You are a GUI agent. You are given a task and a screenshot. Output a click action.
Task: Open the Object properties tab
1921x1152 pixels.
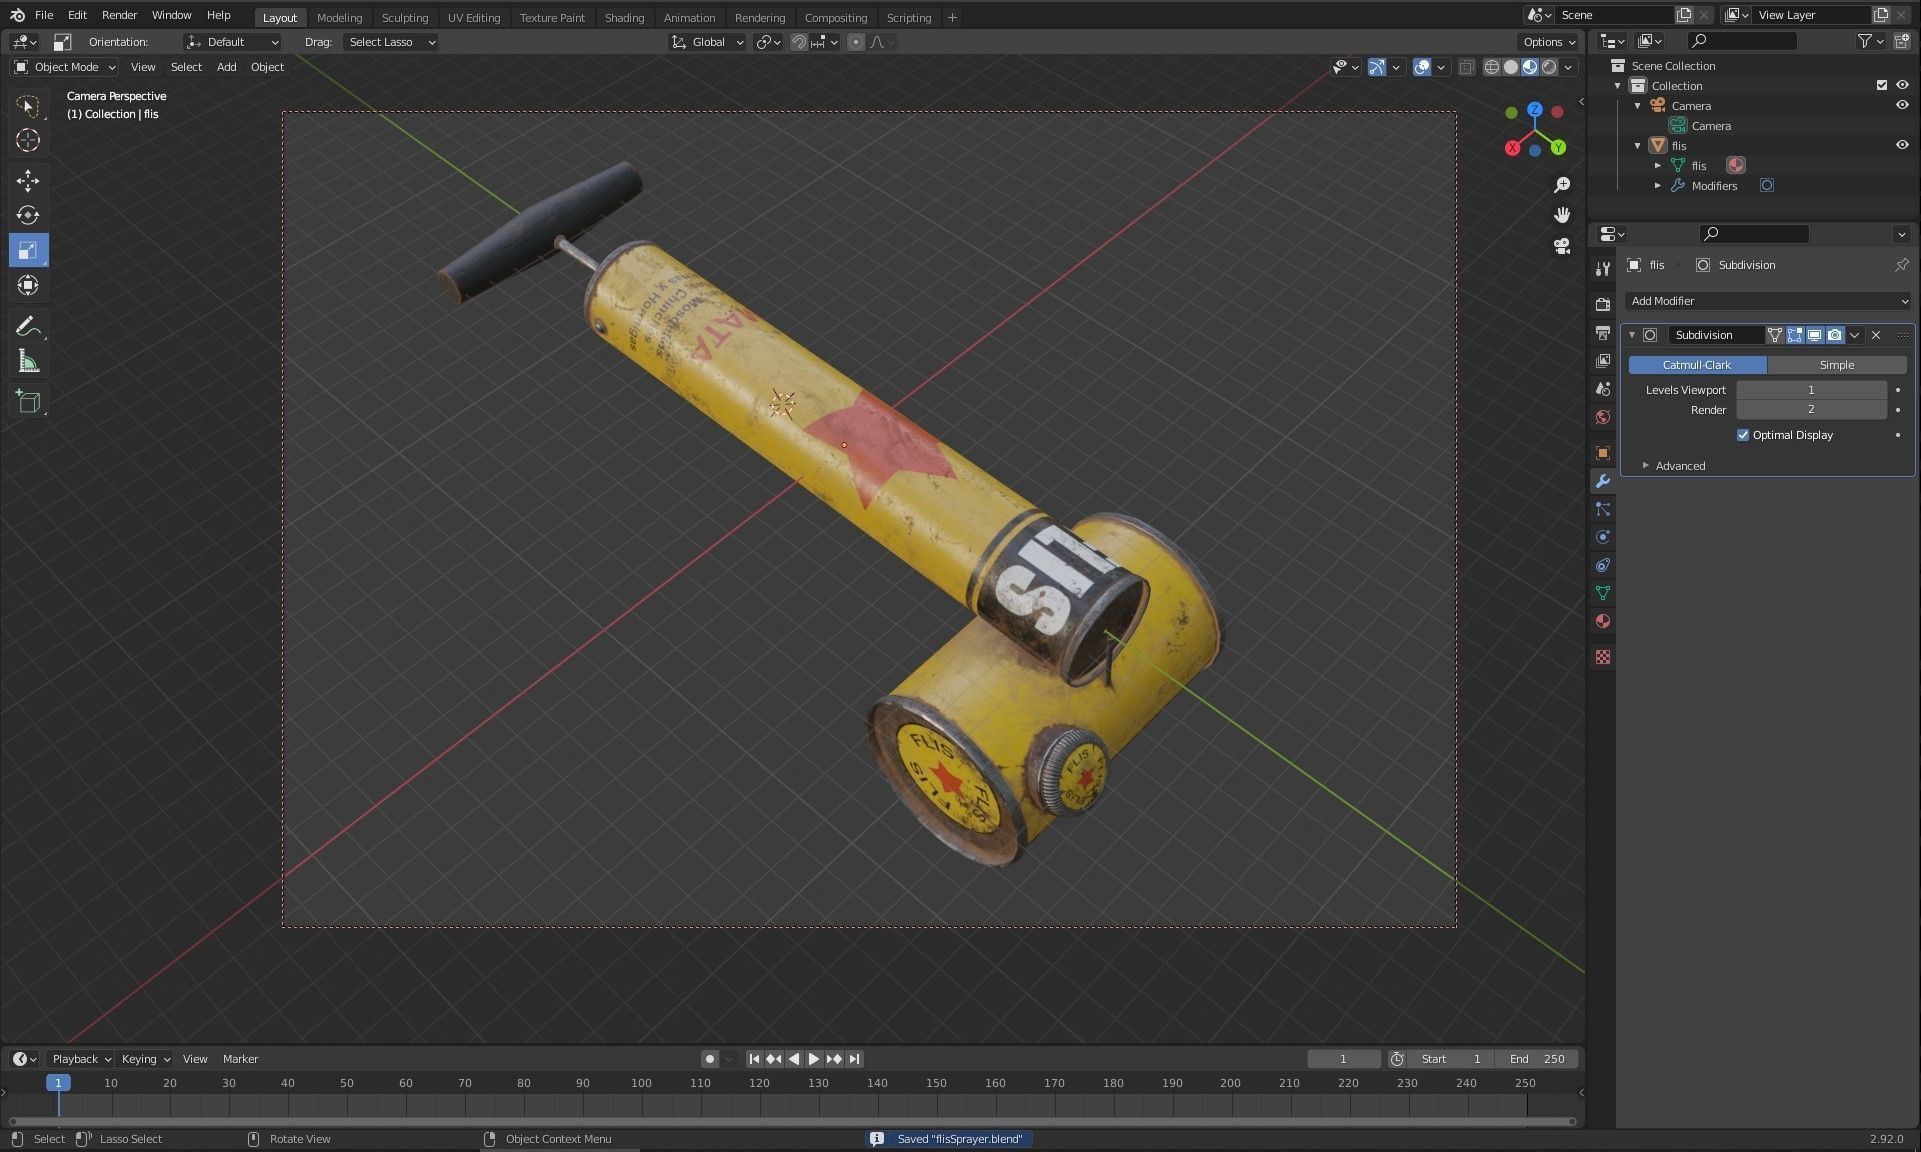pos(1603,453)
